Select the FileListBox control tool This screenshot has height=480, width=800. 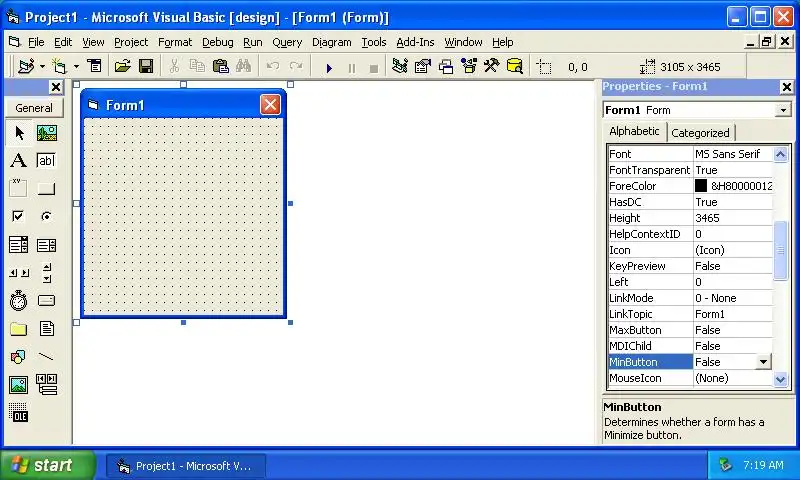[46, 329]
